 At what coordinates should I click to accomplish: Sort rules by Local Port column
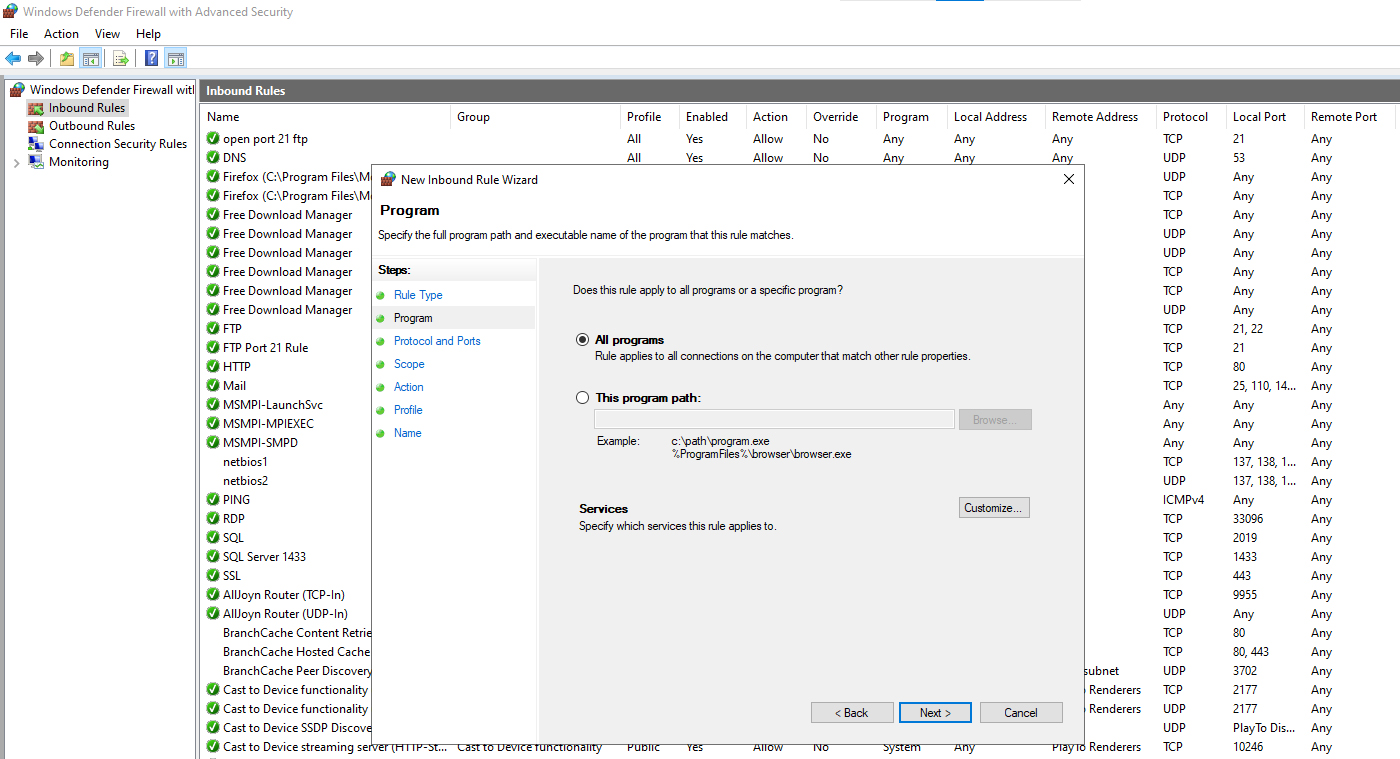click(x=1259, y=117)
